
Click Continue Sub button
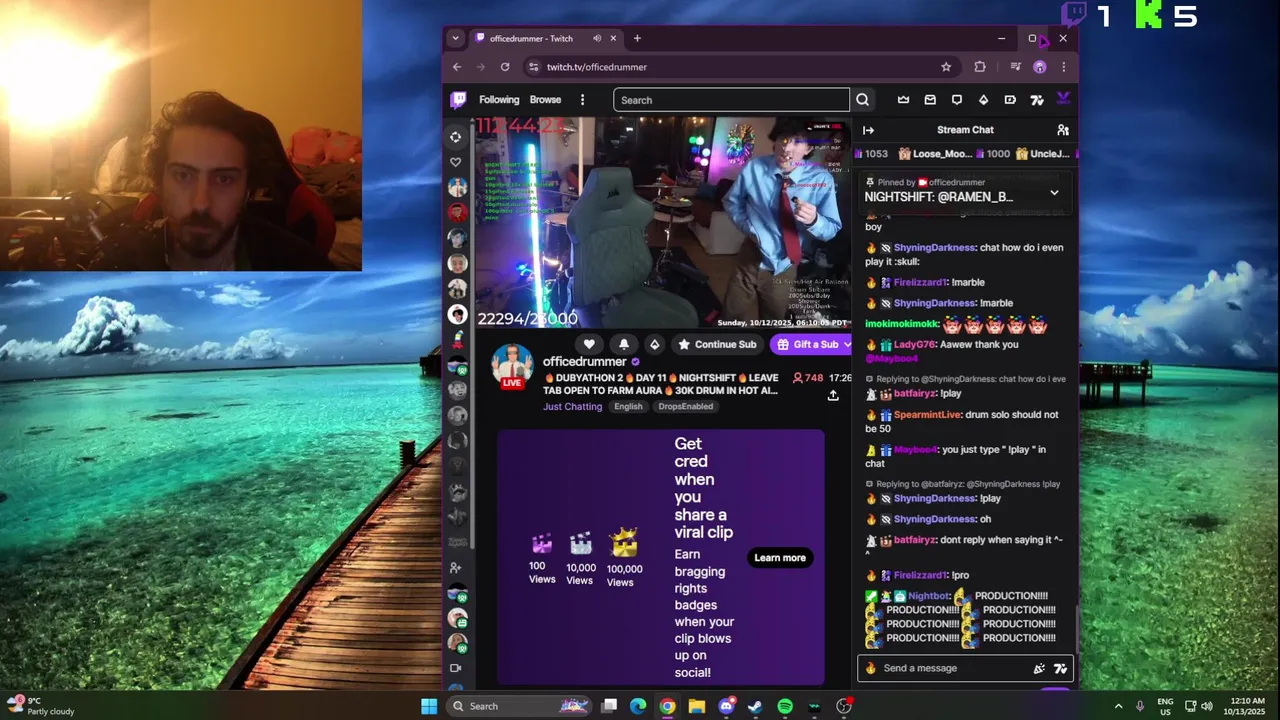coord(717,344)
